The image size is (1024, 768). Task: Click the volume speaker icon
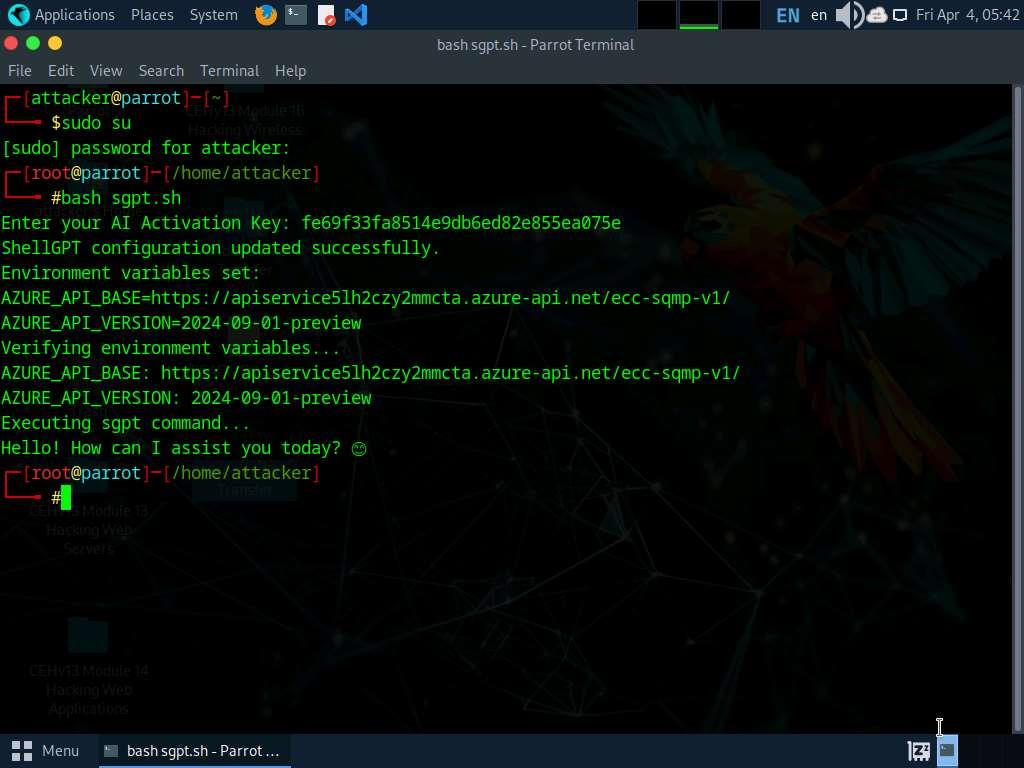pyautogui.click(x=848, y=15)
